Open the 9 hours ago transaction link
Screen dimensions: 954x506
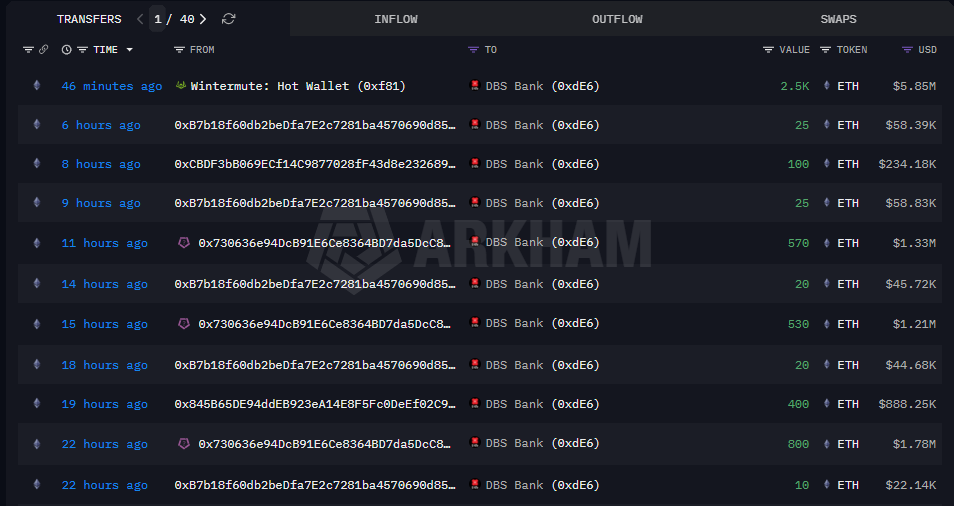pyautogui.click(x=101, y=203)
